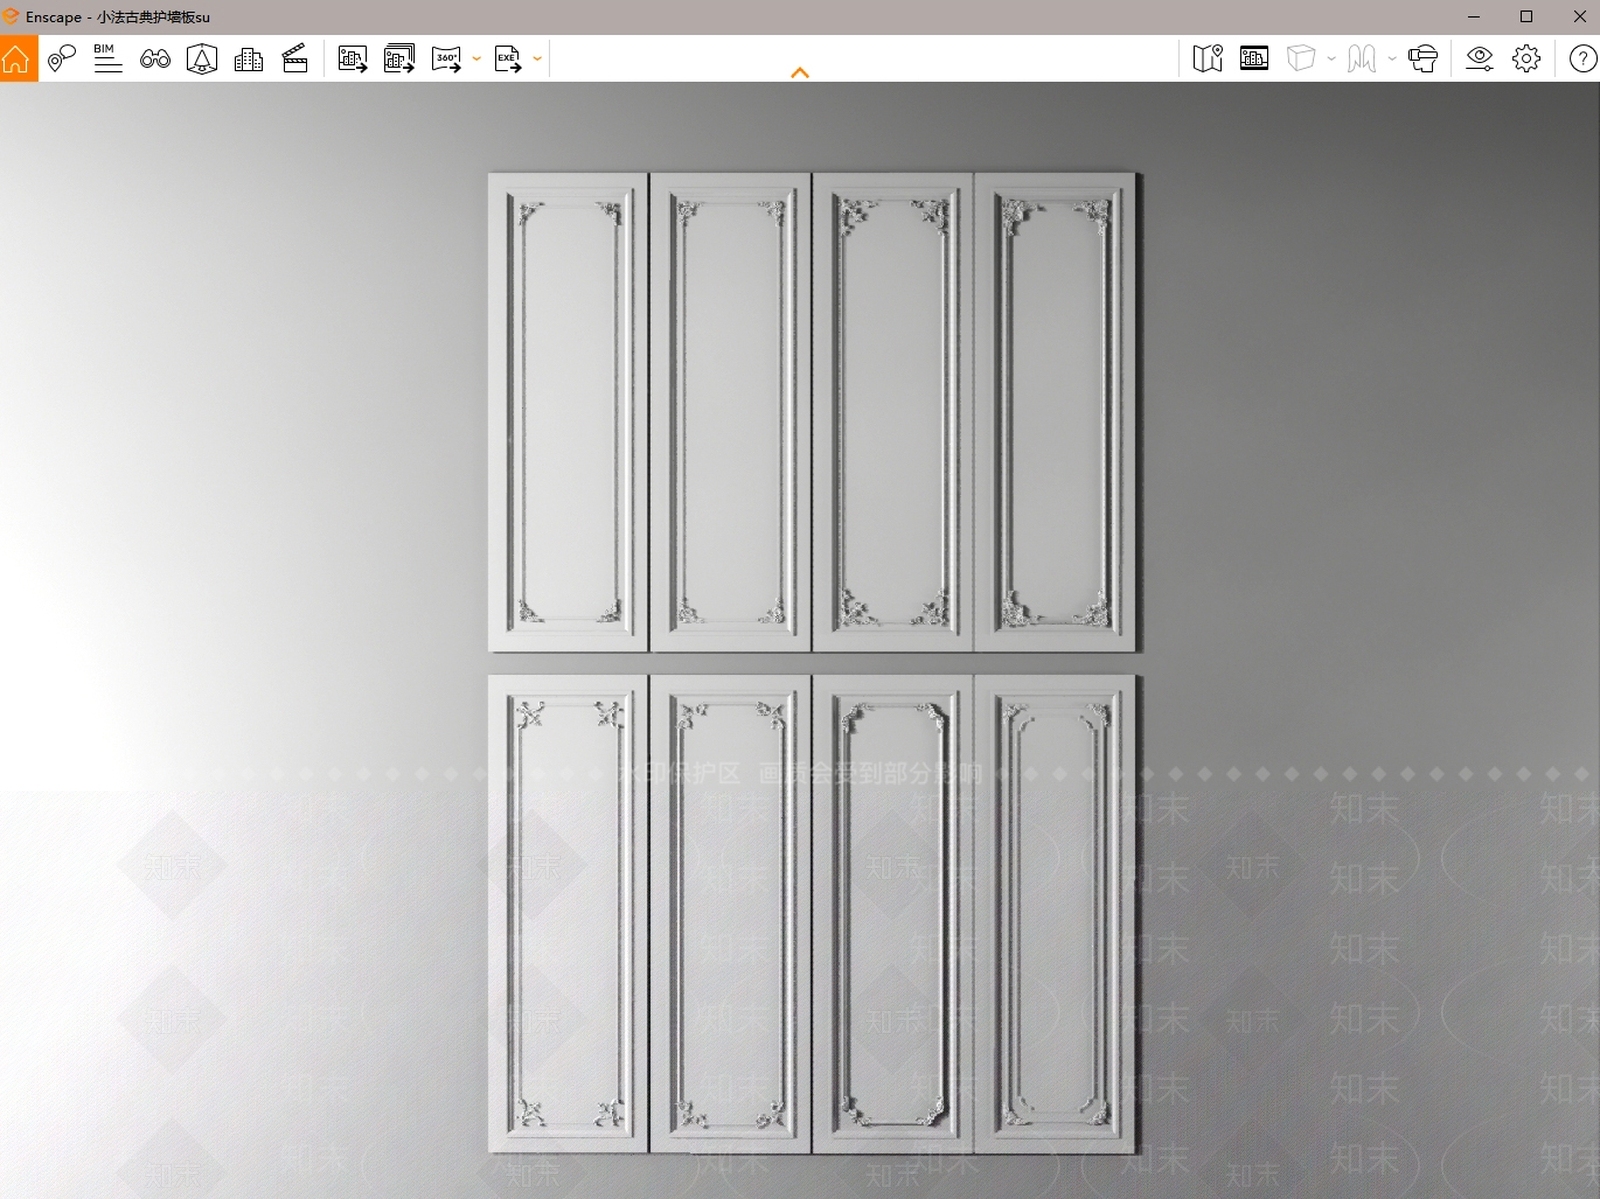Screen dimensions: 1600x1199
Task: Open general settings gear icon
Action: pyautogui.click(x=1526, y=59)
